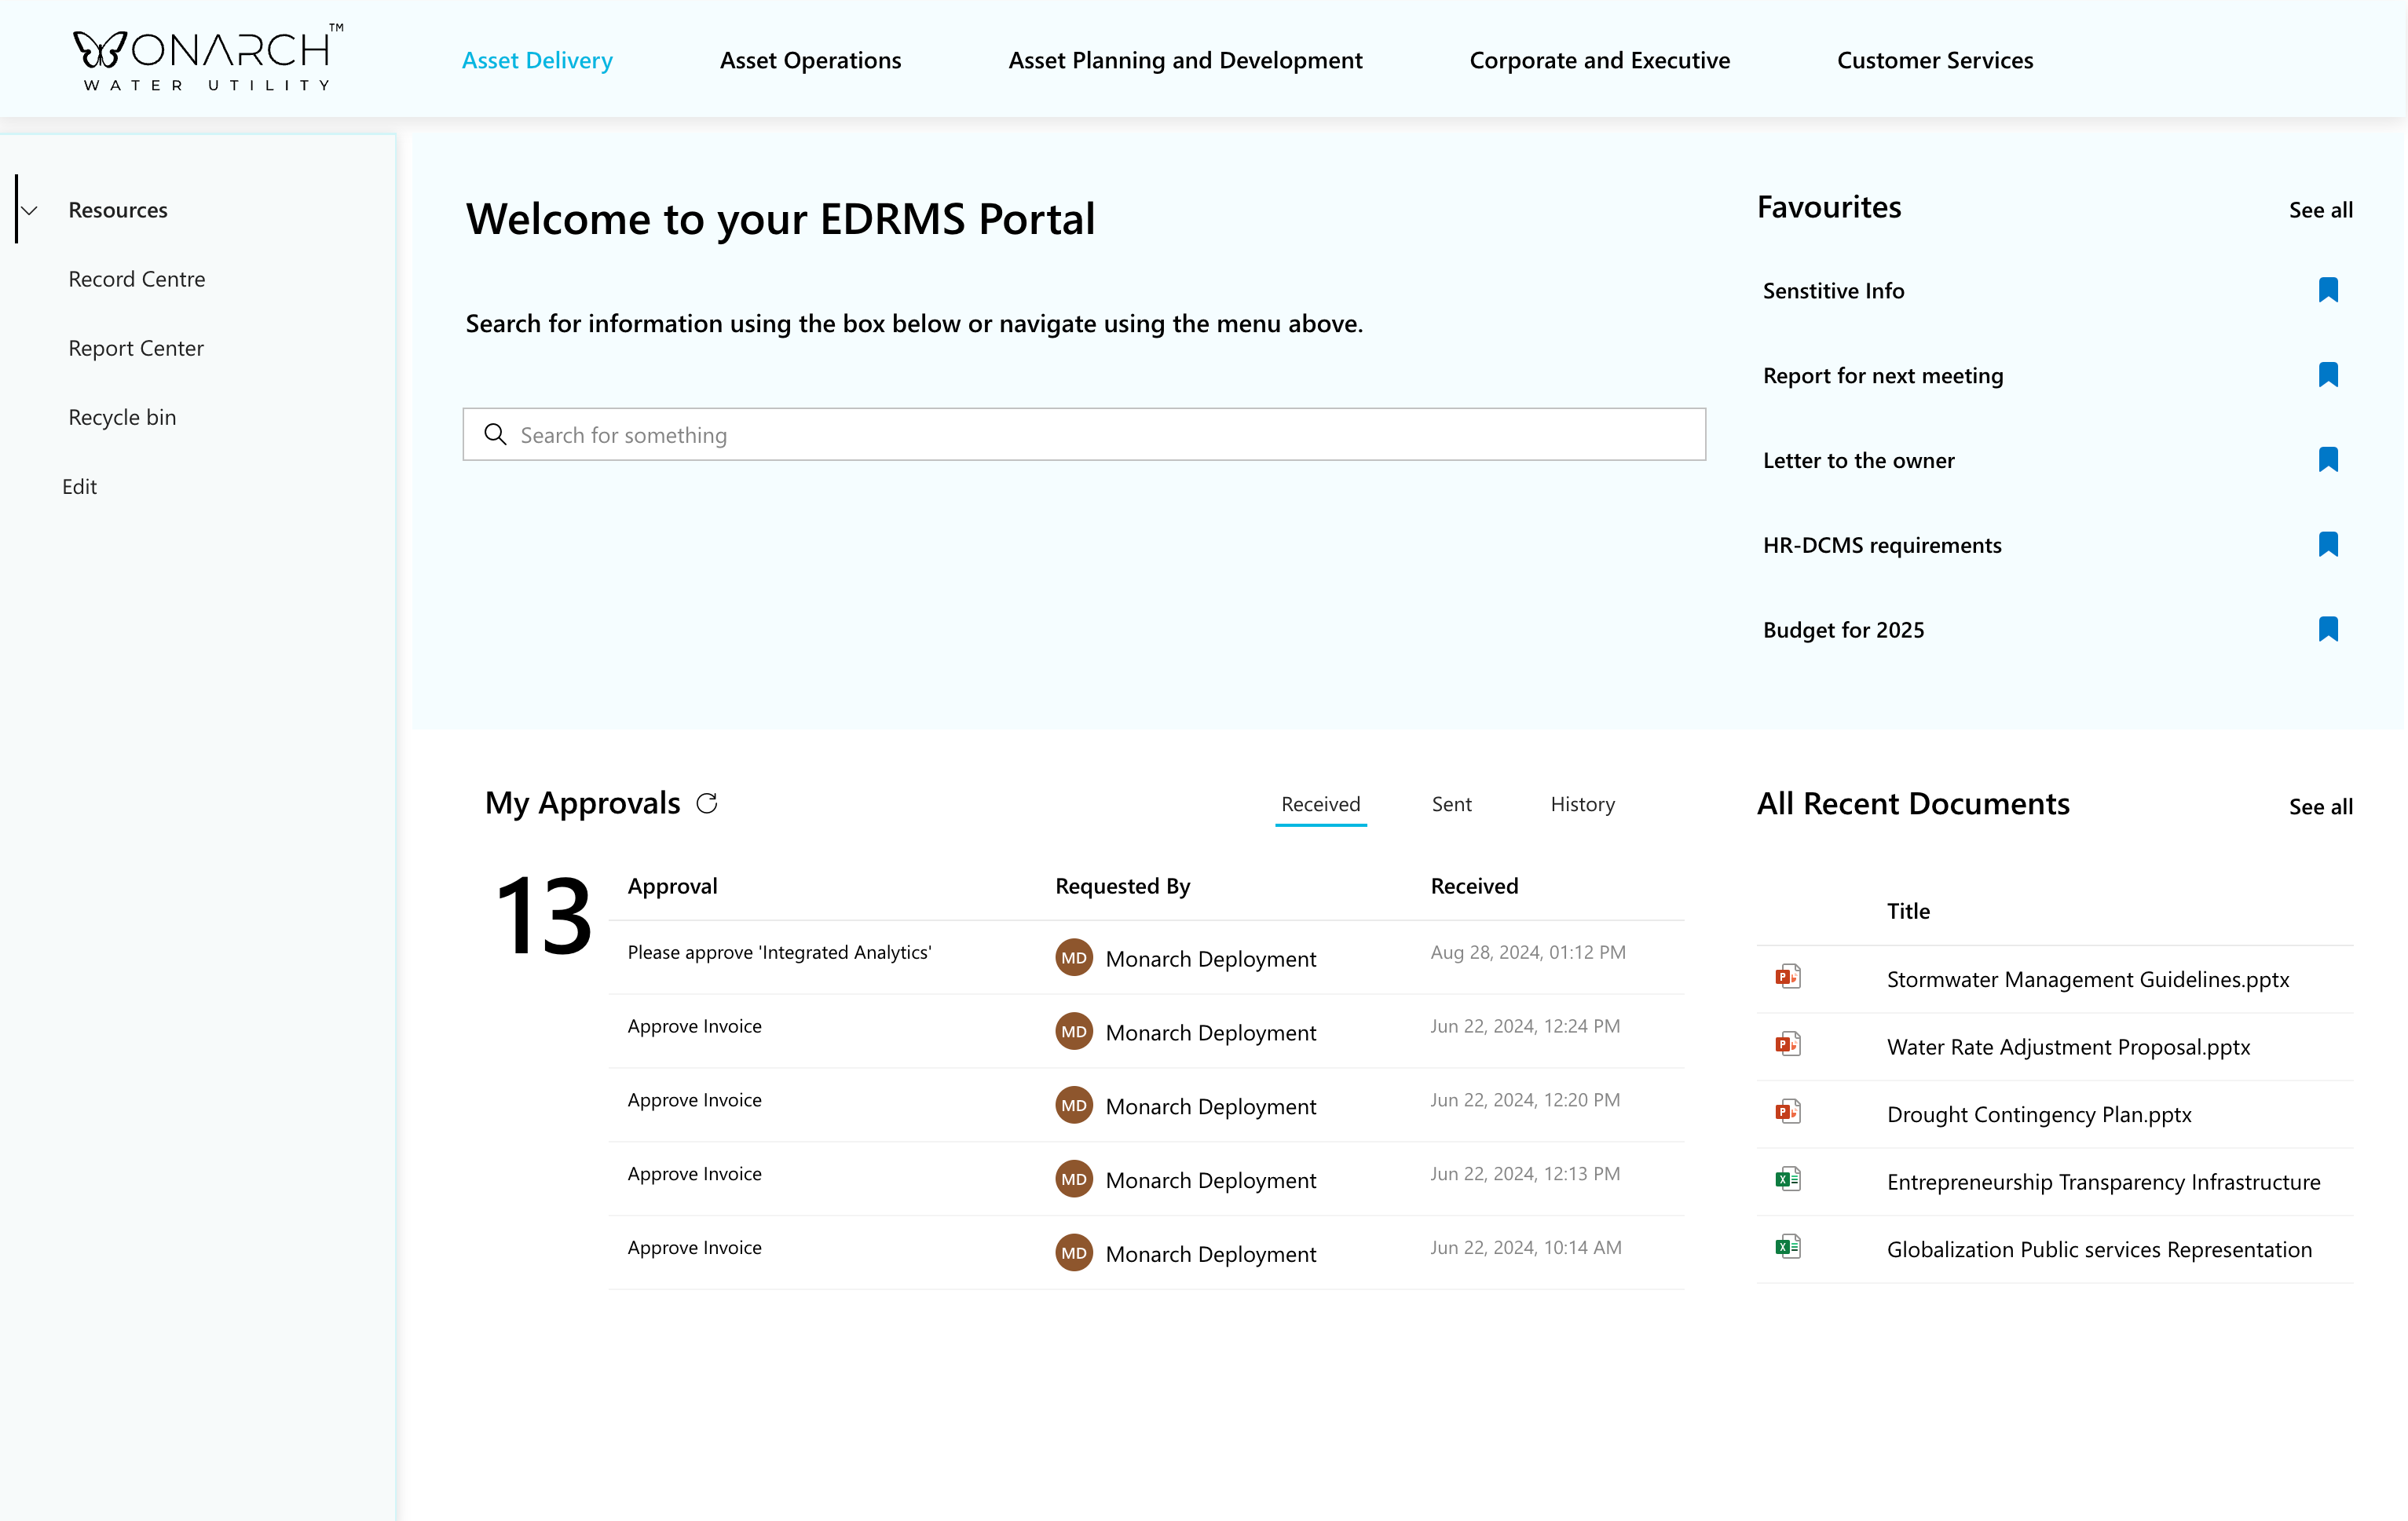This screenshot has width=2408, height=1521.
Task: Click PowerPoint icon for Drought Contingency Plan
Action: click(1787, 1112)
